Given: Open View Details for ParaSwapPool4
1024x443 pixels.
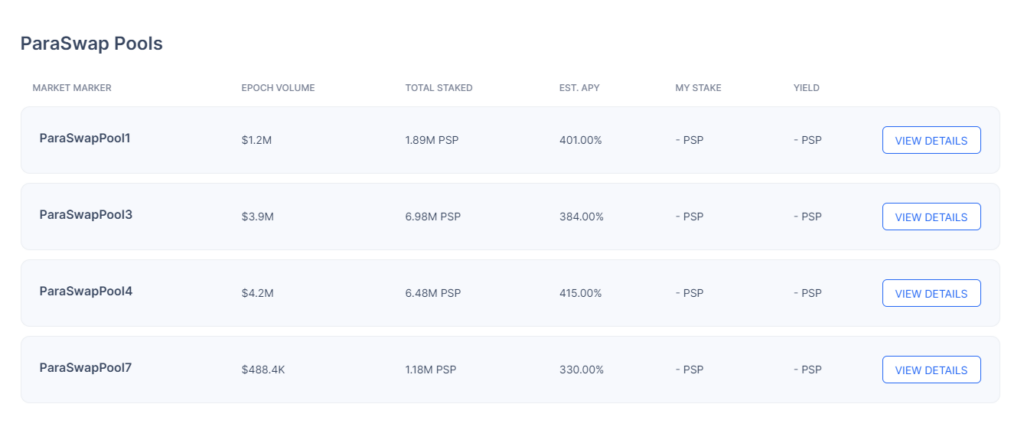Looking at the screenshot, I should pyautogui.click(x=931, y=293).
